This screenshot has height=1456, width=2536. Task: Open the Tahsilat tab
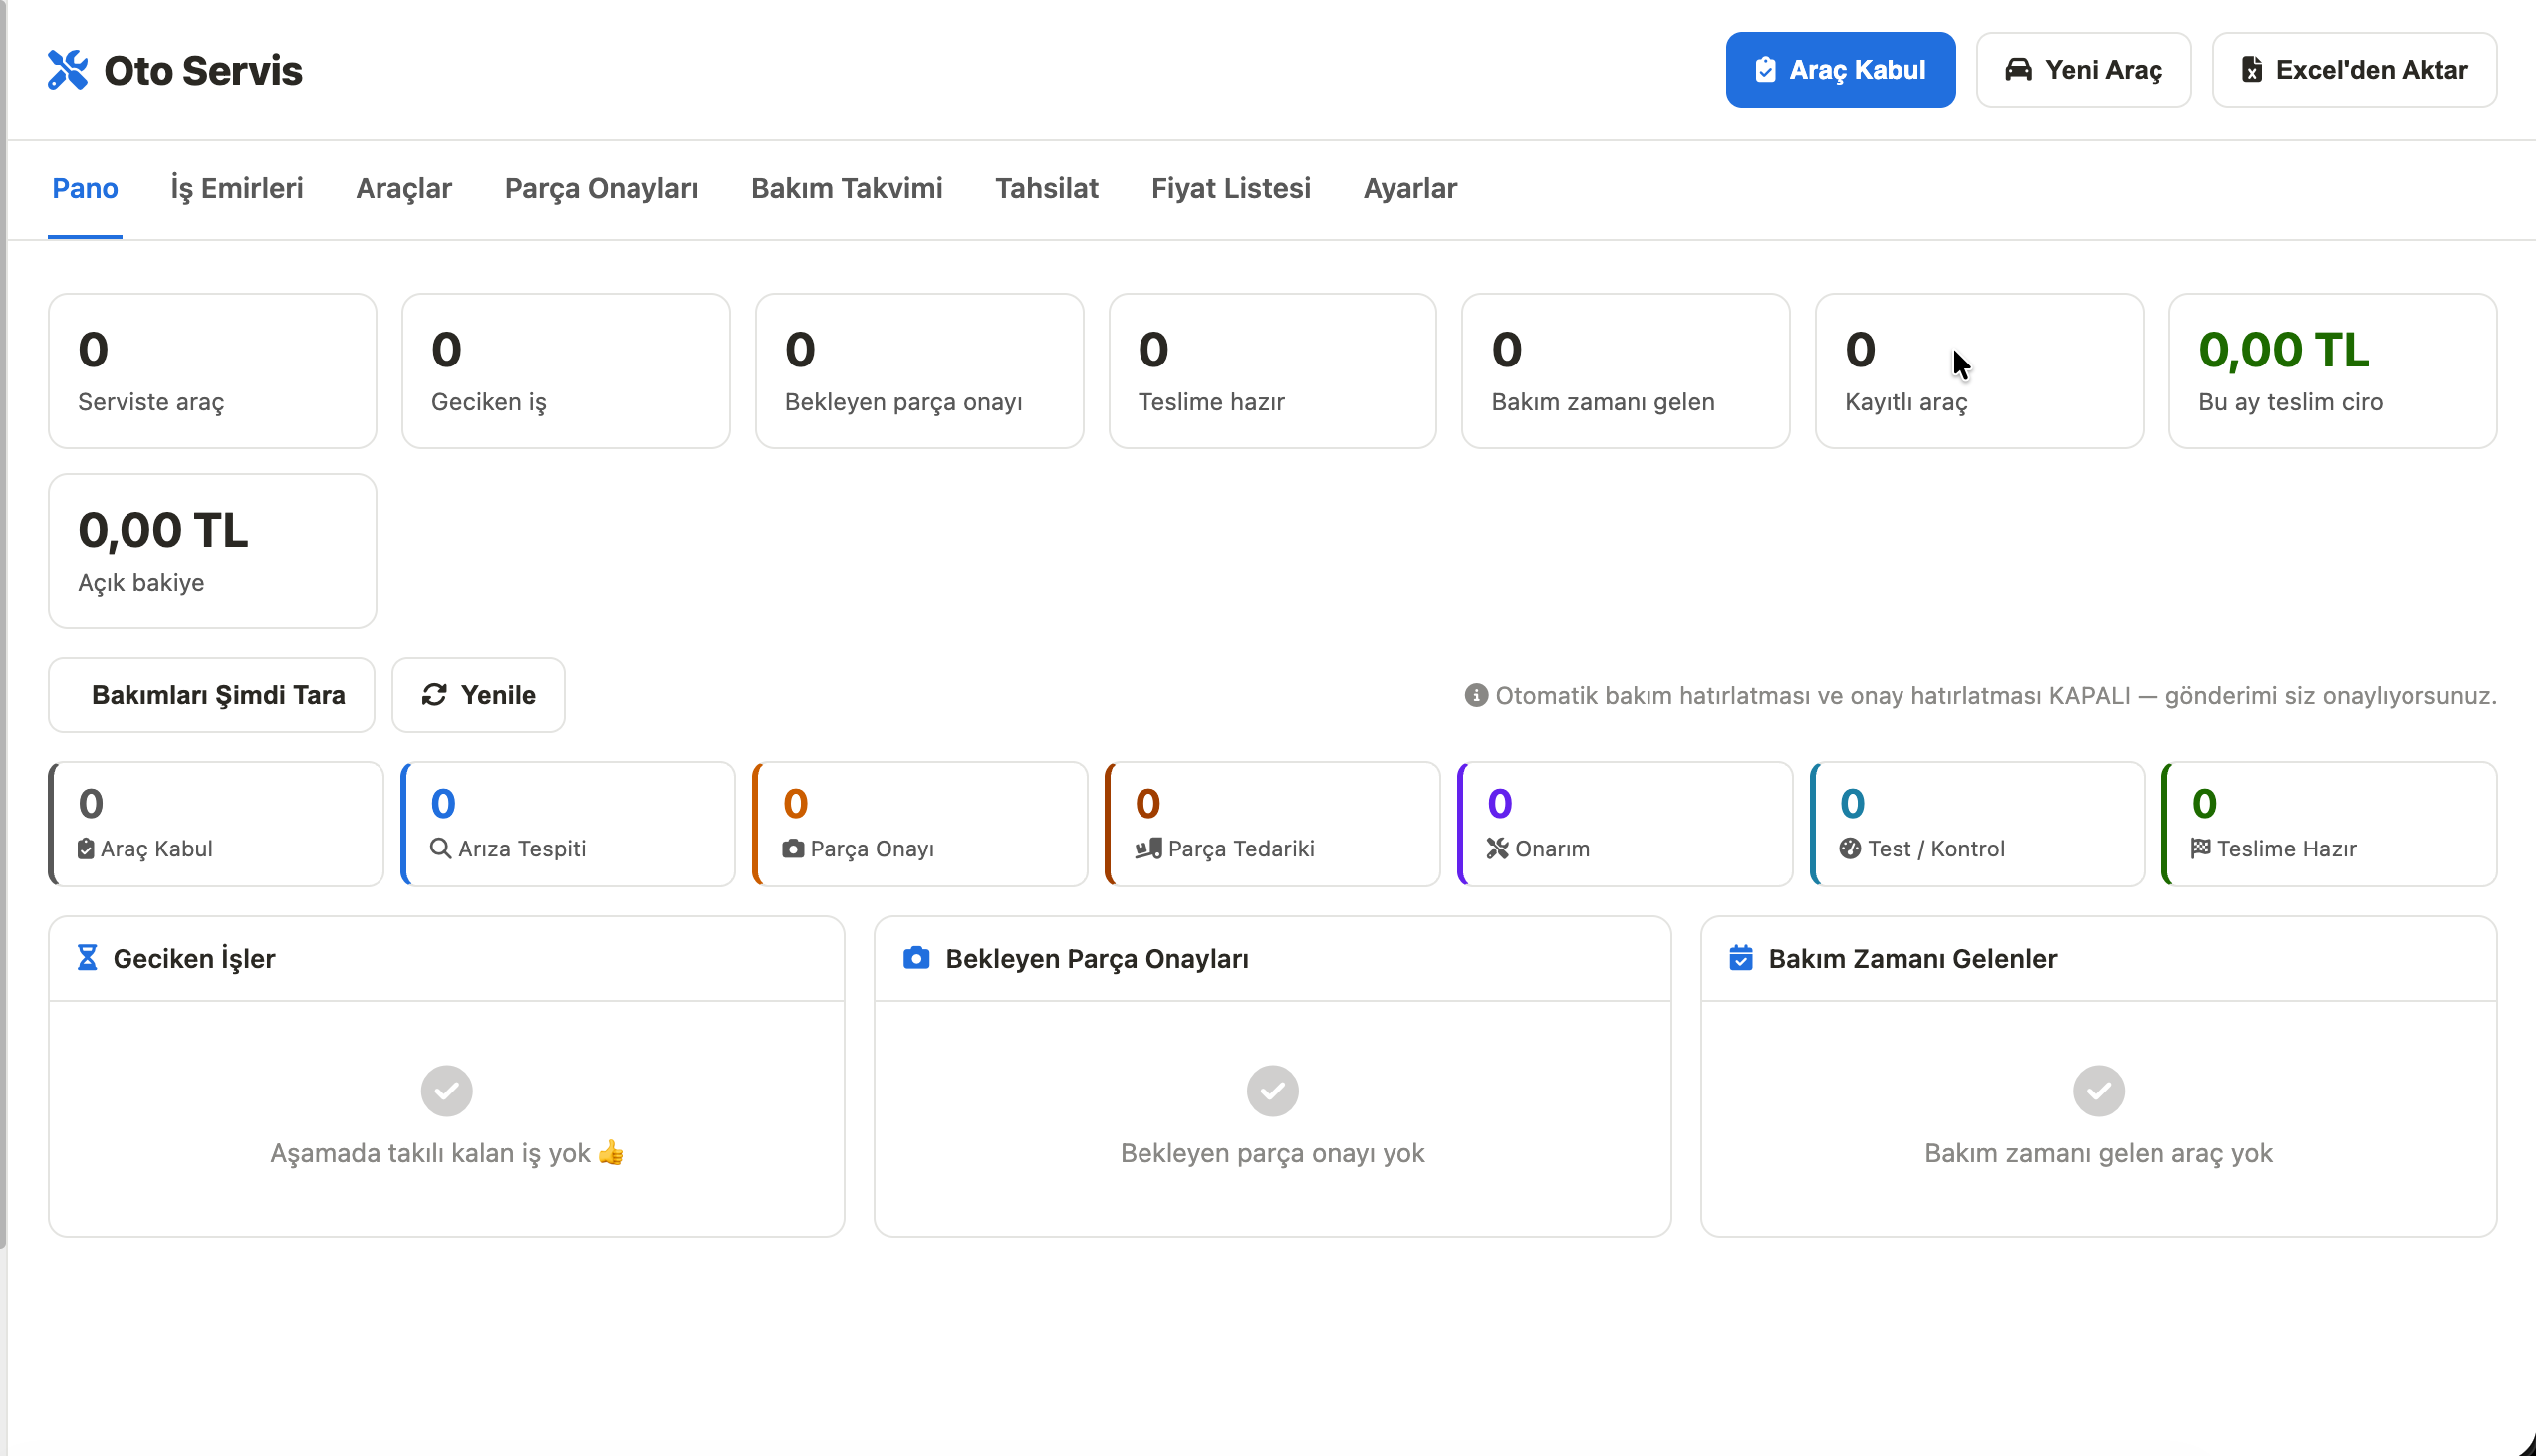(x=1047, y=188)
